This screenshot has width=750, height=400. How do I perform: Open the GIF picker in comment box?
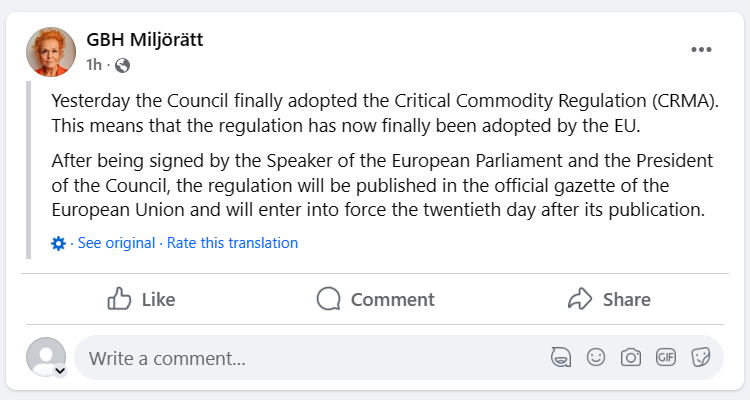pos(666,357)
